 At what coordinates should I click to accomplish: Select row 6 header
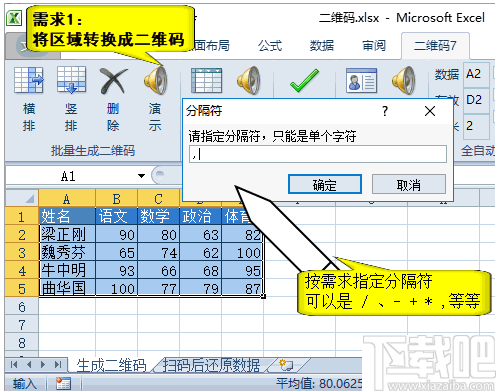click(x=22, y=306)
